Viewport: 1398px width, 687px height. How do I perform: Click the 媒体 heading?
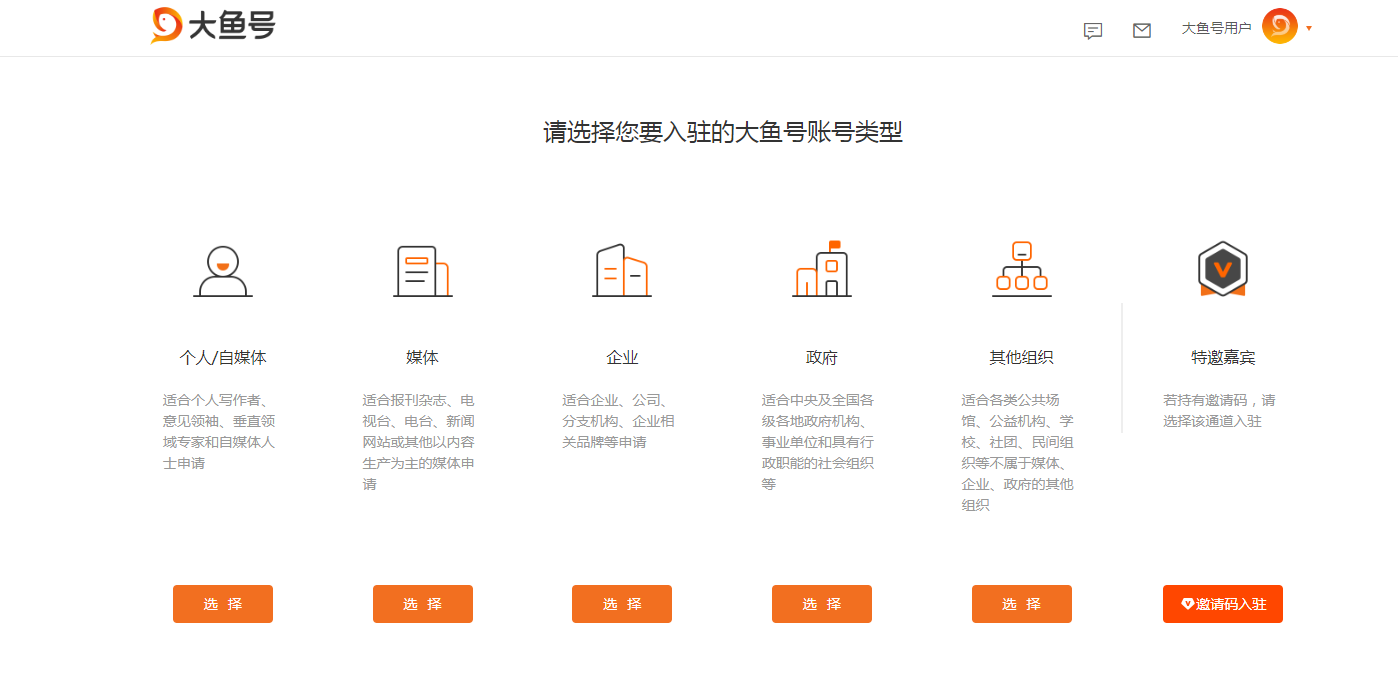tap(422, 357)
